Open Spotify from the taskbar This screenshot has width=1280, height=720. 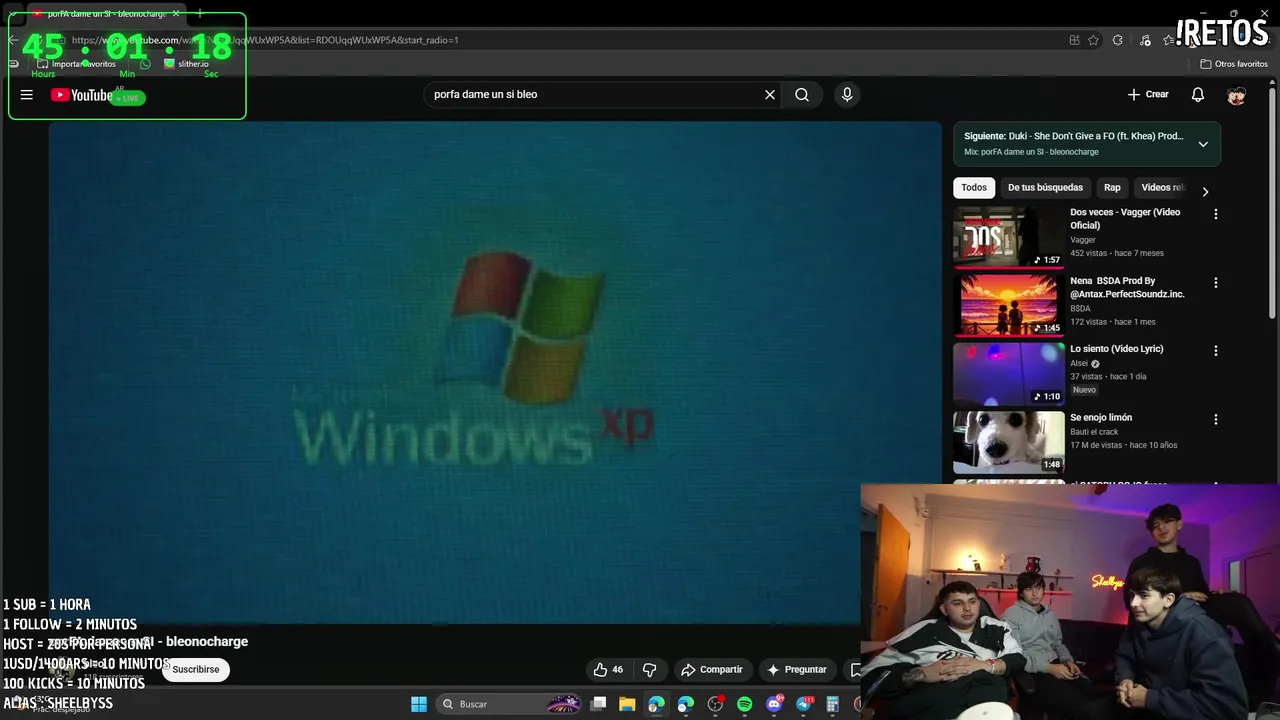(745, 704)
